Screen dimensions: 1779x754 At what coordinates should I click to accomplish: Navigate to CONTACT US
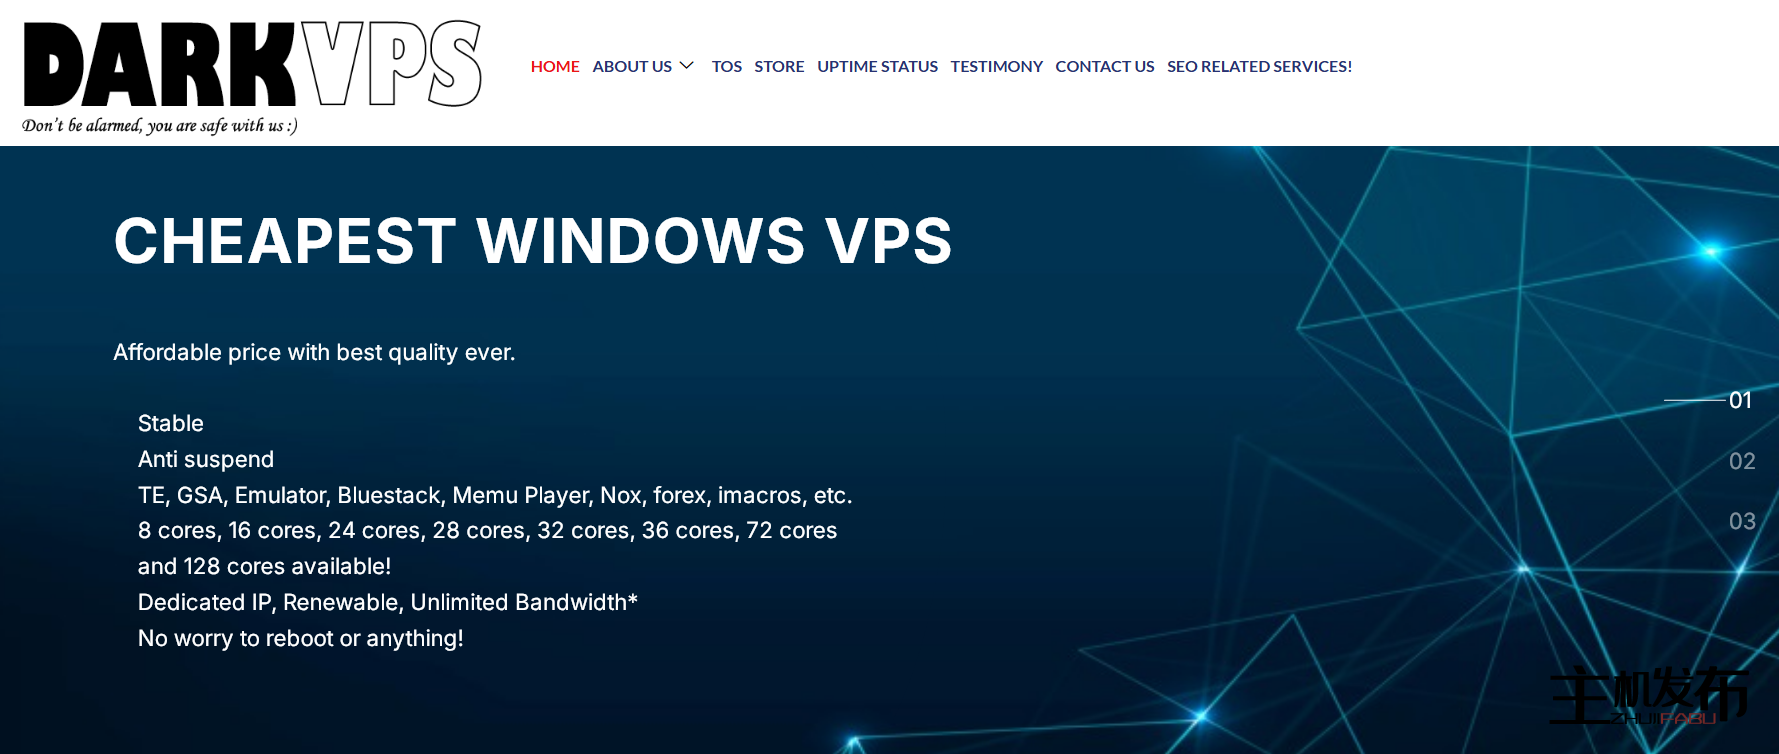pyautogui.click(x=1104, y=66)
